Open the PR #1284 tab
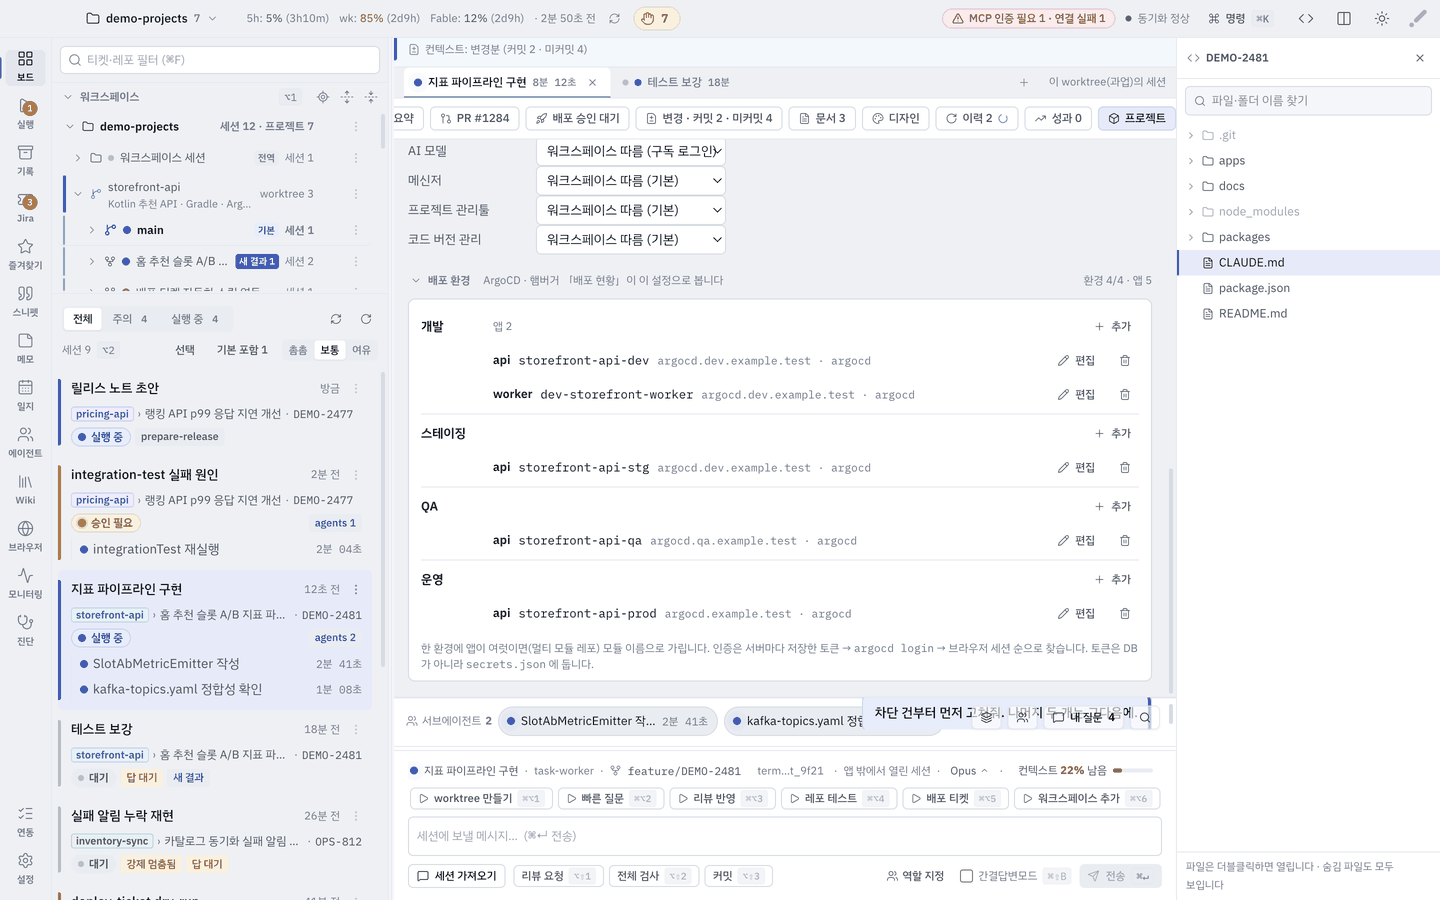Image resolution: width=1440 pixels, height=900 pixels. point(474,118)
